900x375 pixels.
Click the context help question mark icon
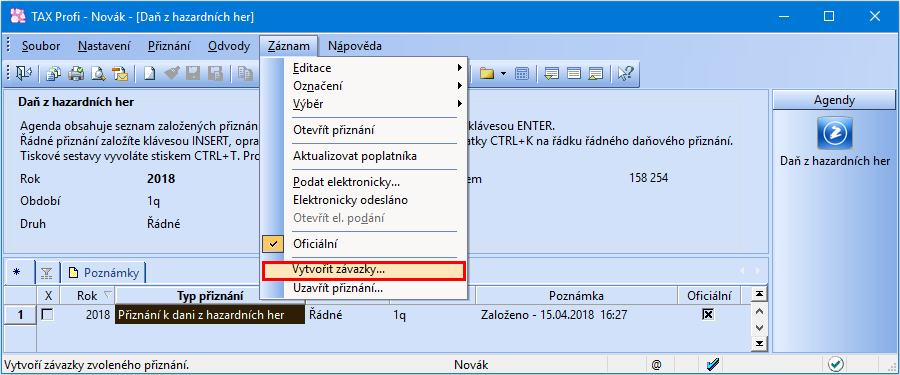(x=625, y=74)
